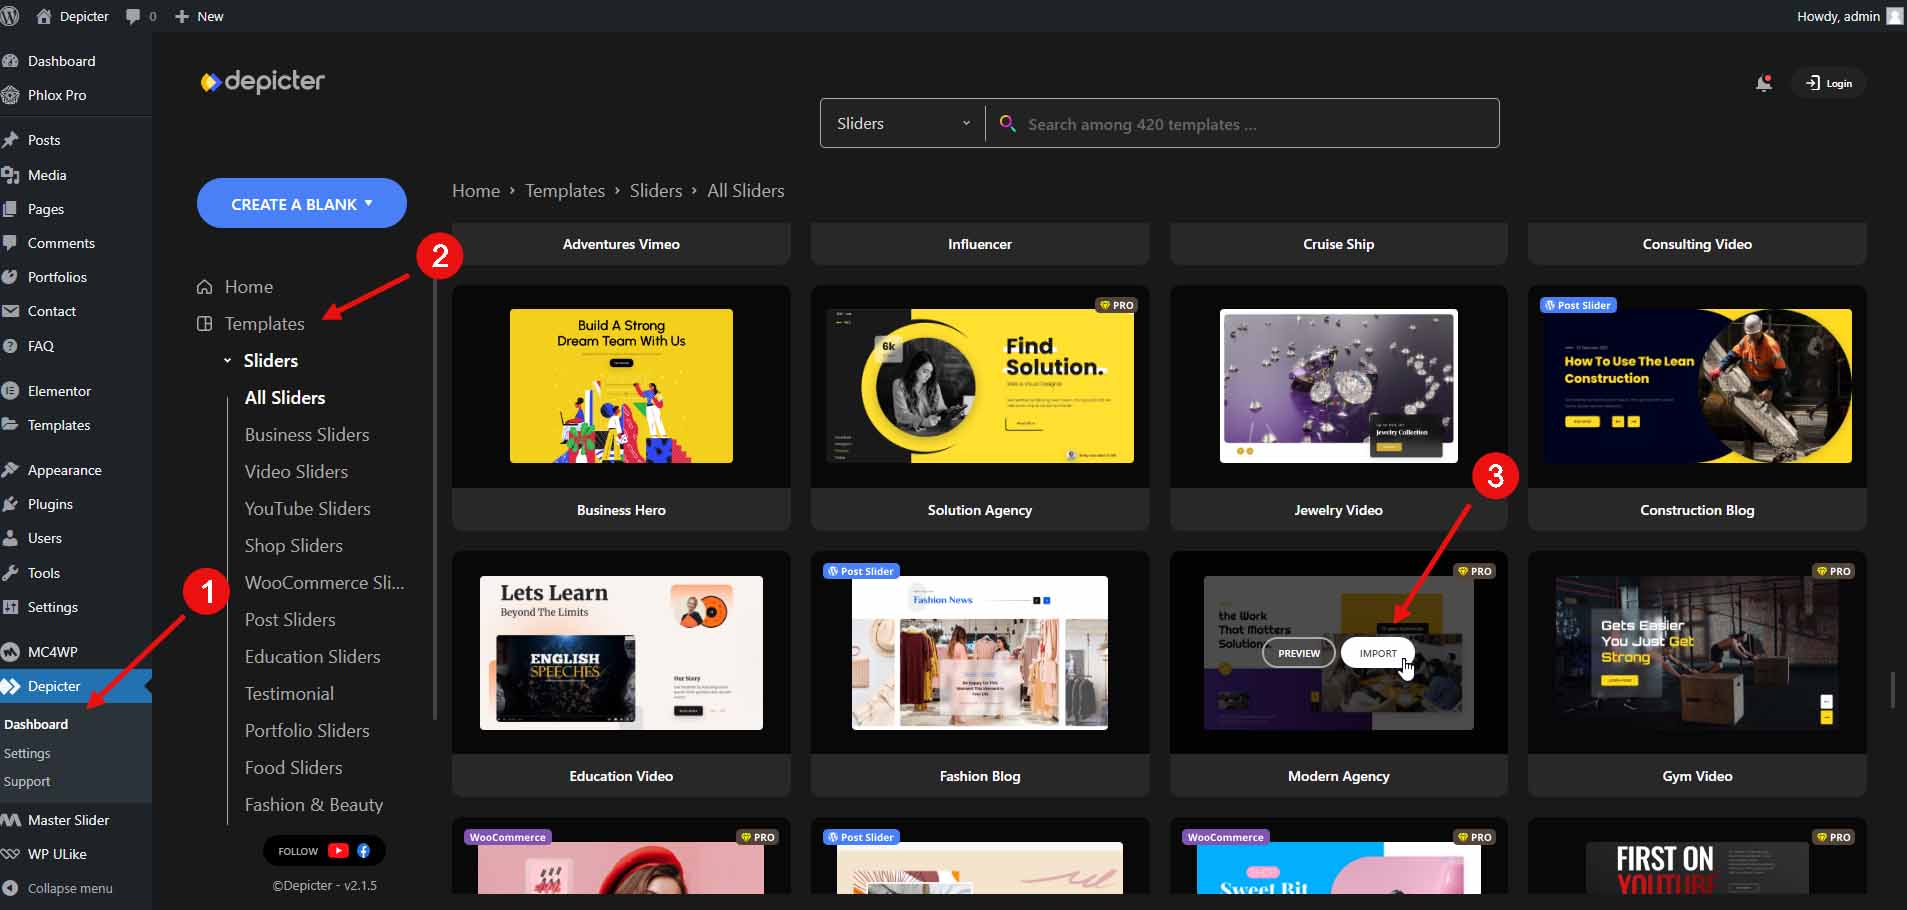
Task: Open Education Video template thumbnail
Action: tap(621, 652)
